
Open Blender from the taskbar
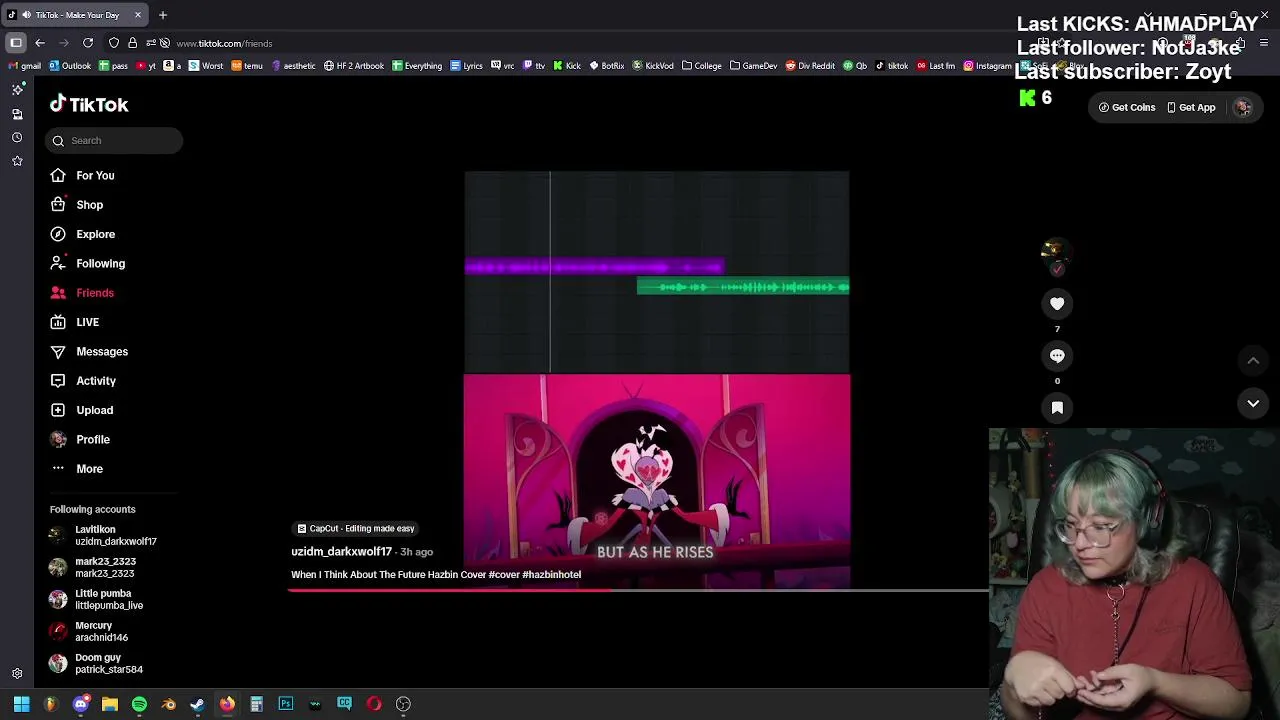coord(168,704)
